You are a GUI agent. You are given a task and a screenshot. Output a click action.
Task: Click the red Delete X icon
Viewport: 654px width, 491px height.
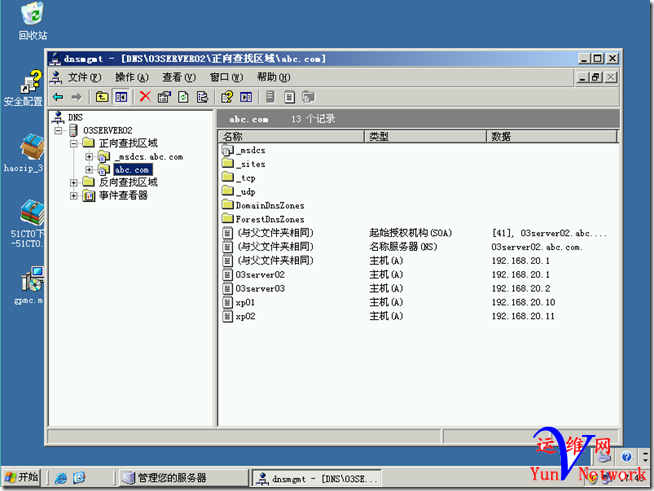(145, 97)
